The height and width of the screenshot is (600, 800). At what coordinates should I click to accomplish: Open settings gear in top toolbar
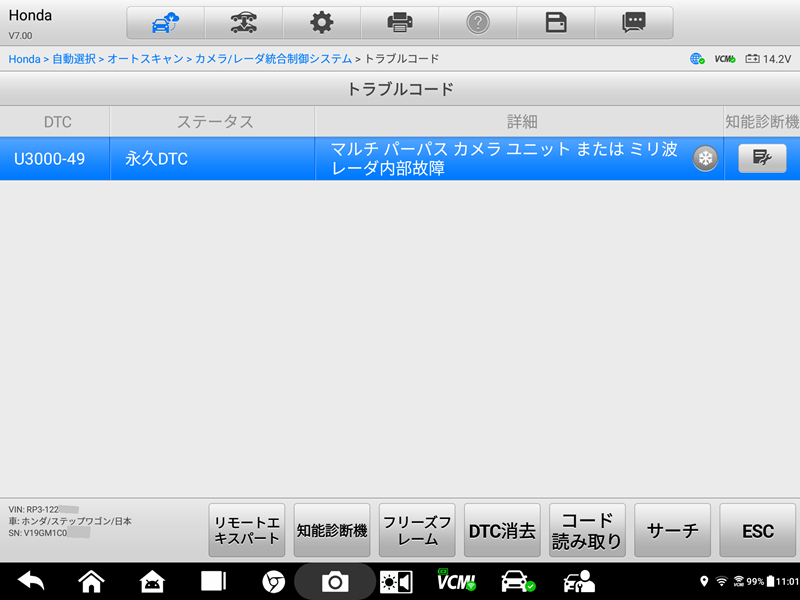pos(321,23)
